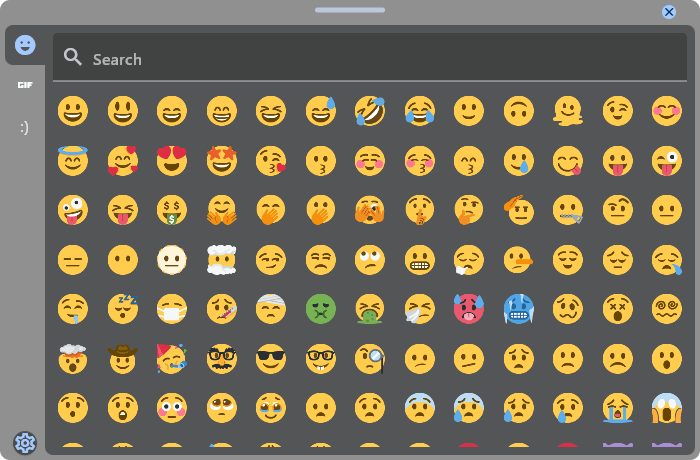Choose the face in clouds emoji
Image resolution: width=700 pixels, height=460 pixels.
(x=221, y=259)
